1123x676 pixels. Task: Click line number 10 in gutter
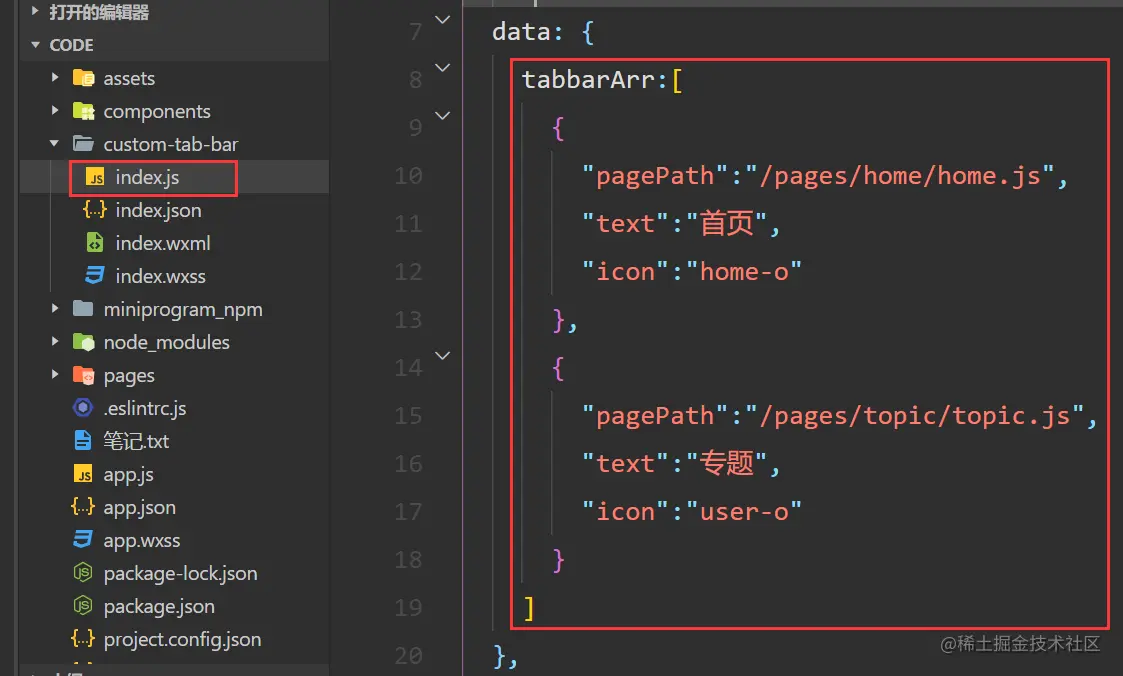coord(408,175)
